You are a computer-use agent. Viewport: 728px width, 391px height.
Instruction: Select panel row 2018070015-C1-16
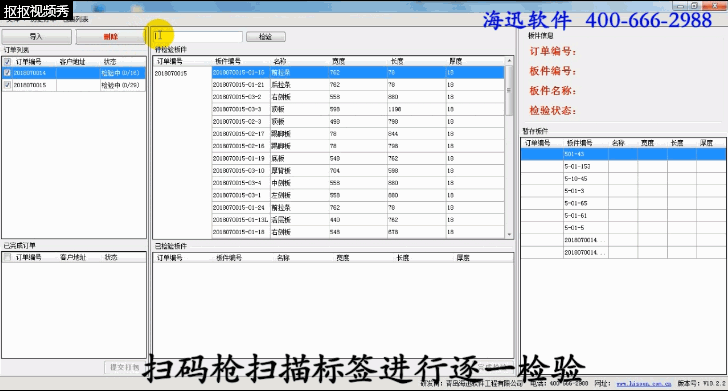tap(358, 73)
